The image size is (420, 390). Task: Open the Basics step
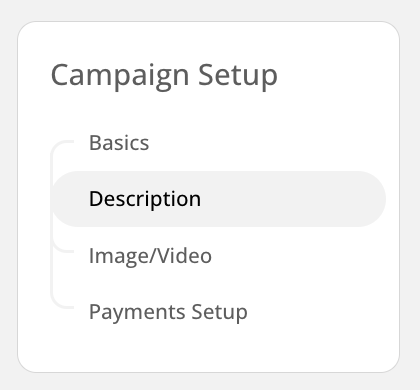tap(119, 143)
